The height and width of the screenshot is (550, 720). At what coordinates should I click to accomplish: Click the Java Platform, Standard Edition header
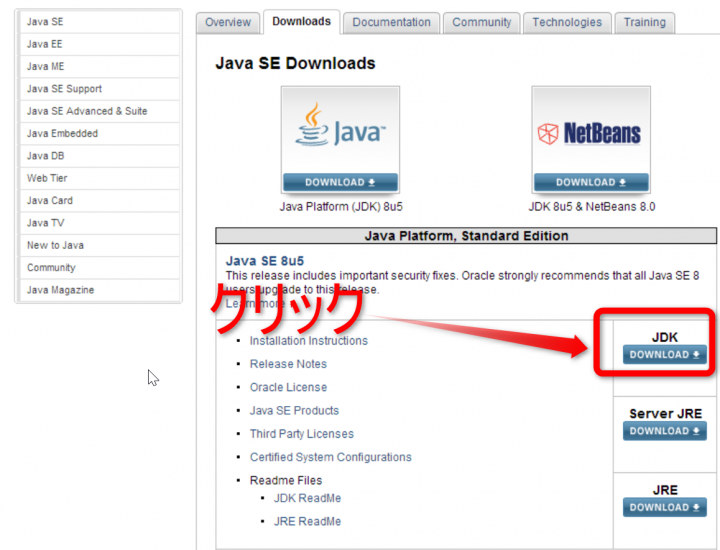click(x=466, y=236)
